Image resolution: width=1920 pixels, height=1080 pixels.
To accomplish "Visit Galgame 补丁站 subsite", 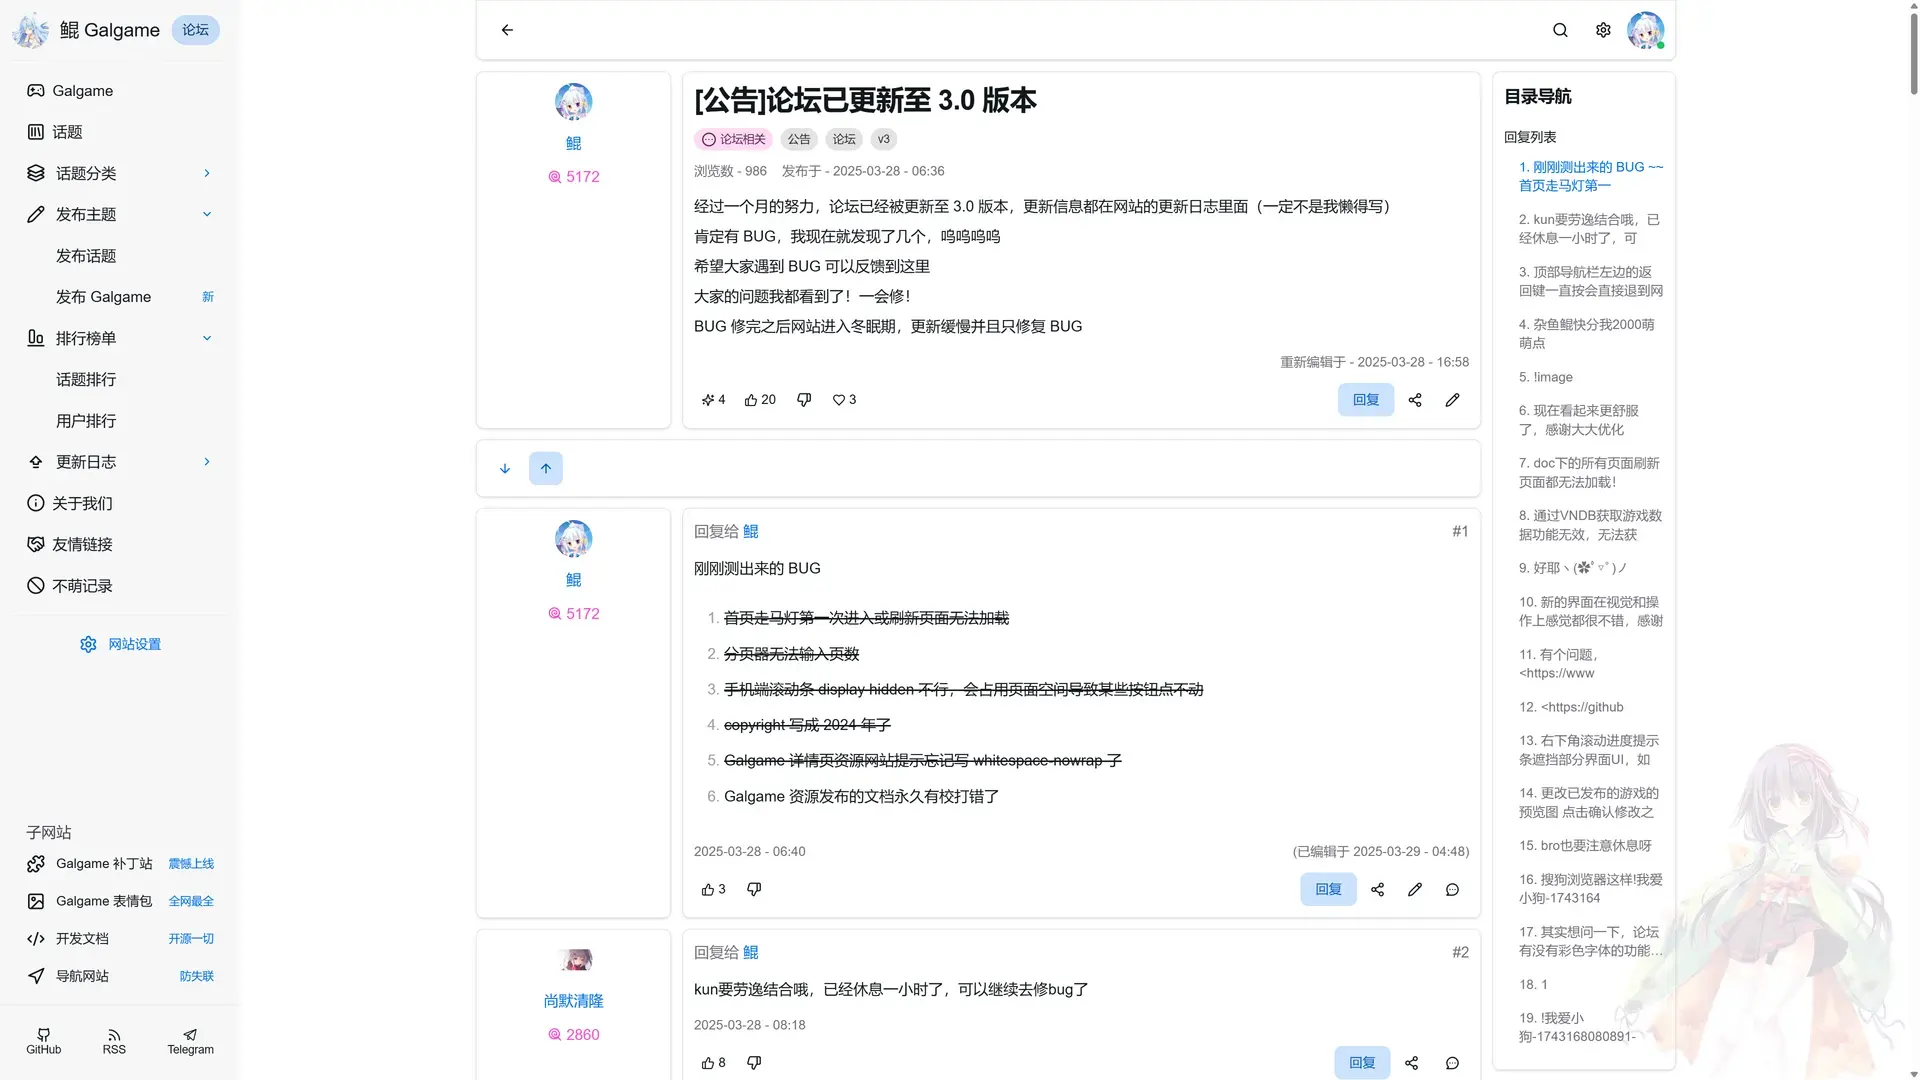I will (120, 864).
